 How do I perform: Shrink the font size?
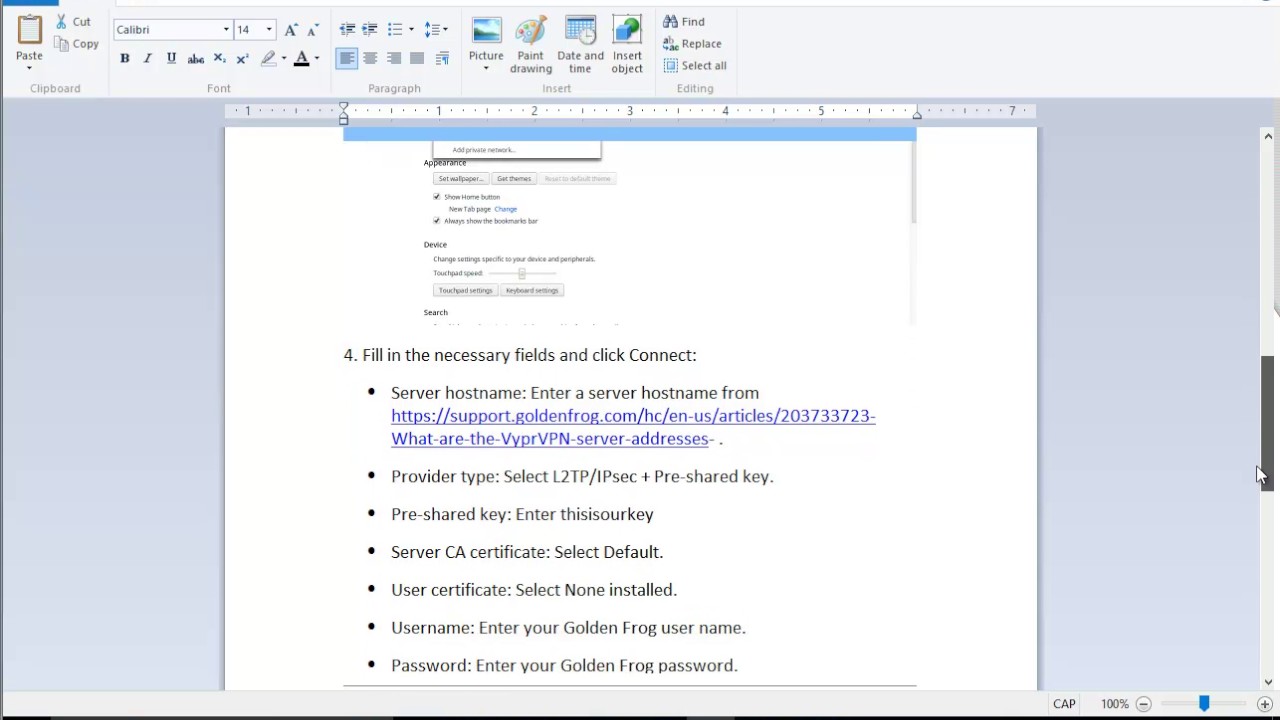point(312,29)
